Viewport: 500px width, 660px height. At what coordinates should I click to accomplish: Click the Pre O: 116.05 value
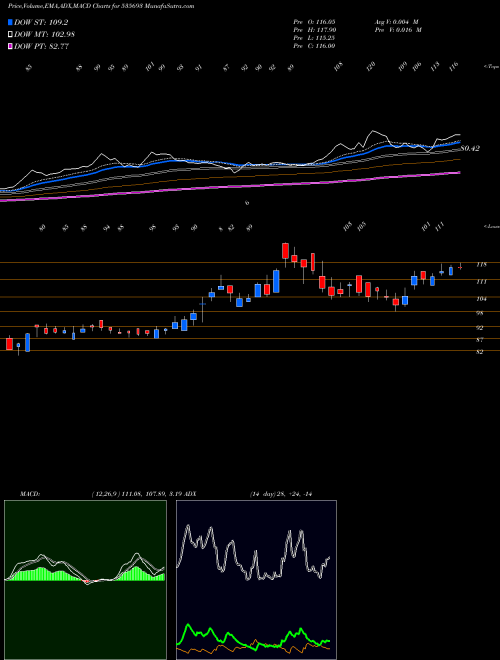click(314, 21)
